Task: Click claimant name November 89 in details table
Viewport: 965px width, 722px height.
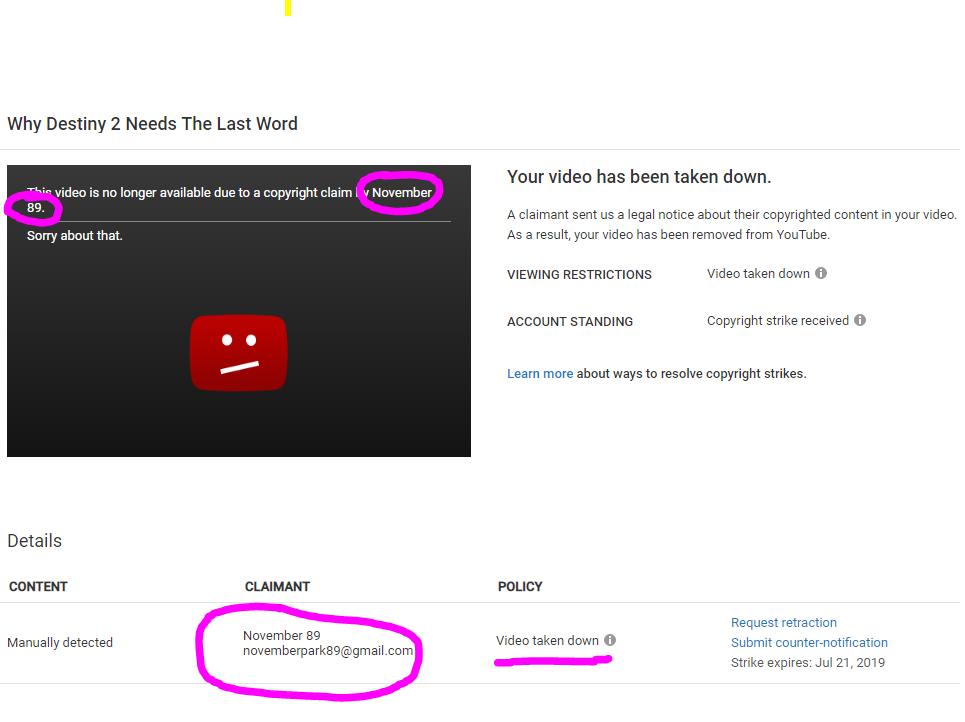Action: 281,635
